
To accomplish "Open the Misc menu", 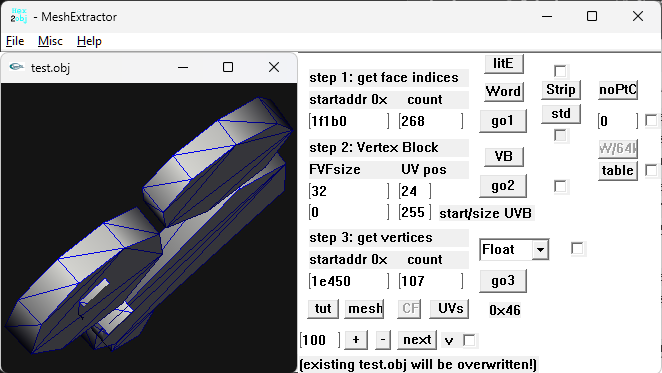I will point(50,41).
